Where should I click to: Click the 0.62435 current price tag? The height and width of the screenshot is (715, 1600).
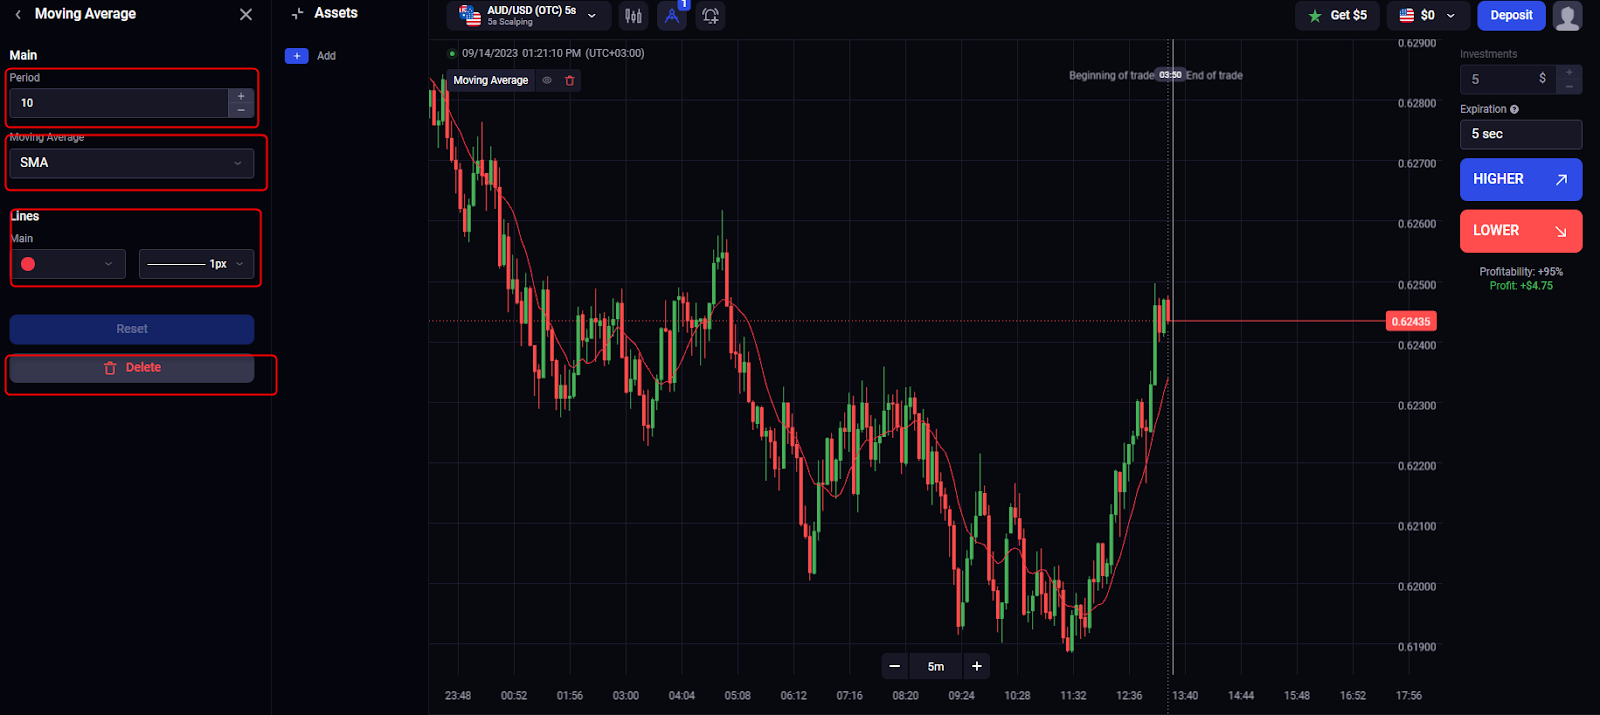coord(1411,321)
